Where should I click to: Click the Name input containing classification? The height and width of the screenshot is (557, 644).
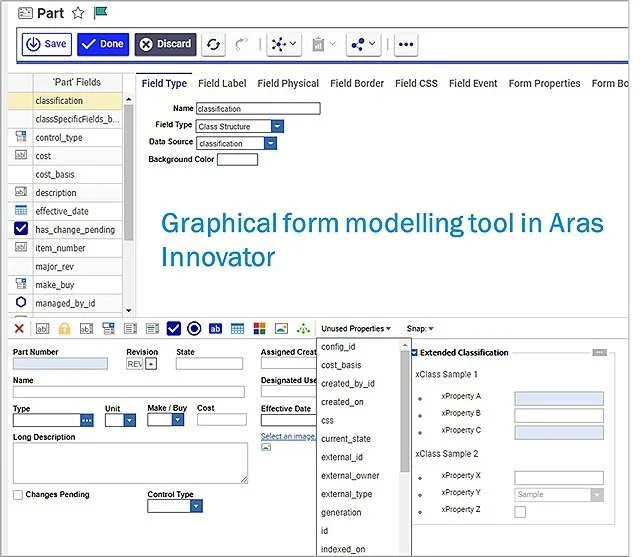258,108
